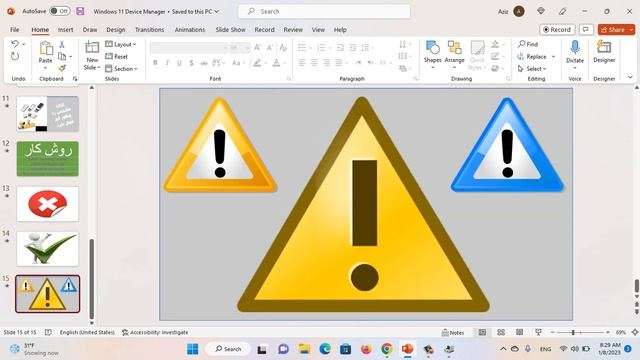
Task: Switch to Normal view icon
Action: [x=482, y=332]
